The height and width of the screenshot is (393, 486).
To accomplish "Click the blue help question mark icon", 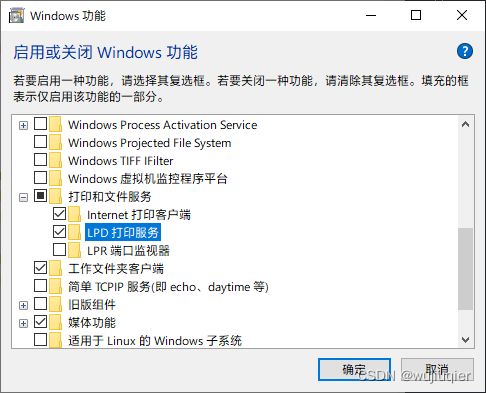I will coord(465,51).
